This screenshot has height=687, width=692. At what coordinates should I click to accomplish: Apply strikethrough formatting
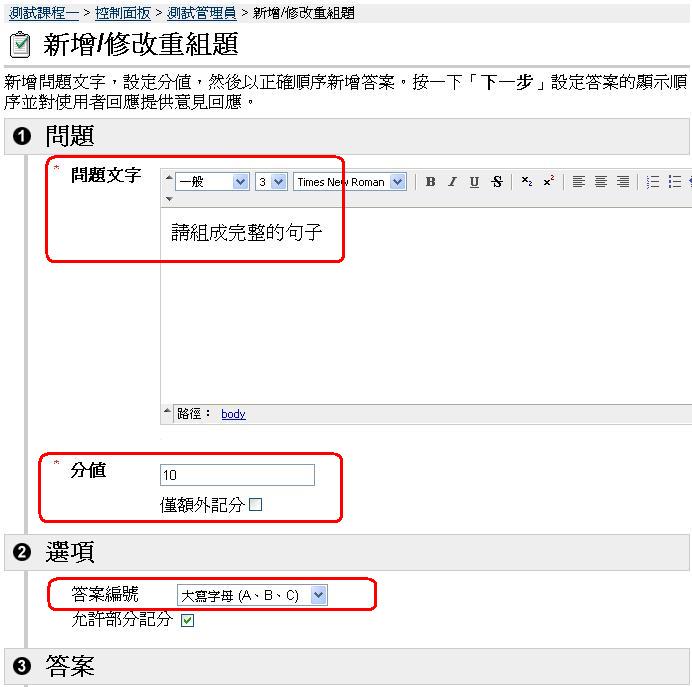tap(497, 182)
